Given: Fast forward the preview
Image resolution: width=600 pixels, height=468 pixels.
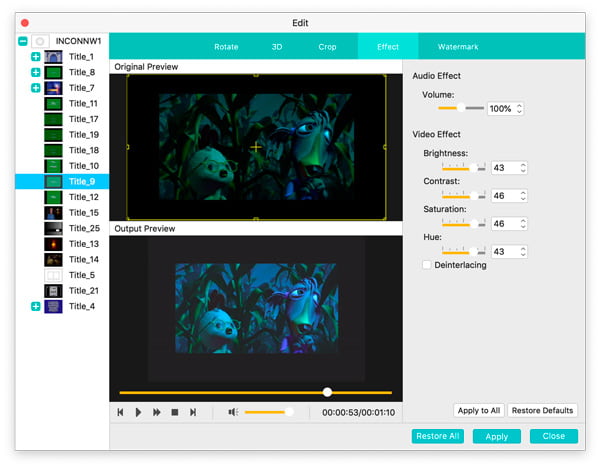Looking at the screenshot, I should pyautogui.click(x=157, y=412).
